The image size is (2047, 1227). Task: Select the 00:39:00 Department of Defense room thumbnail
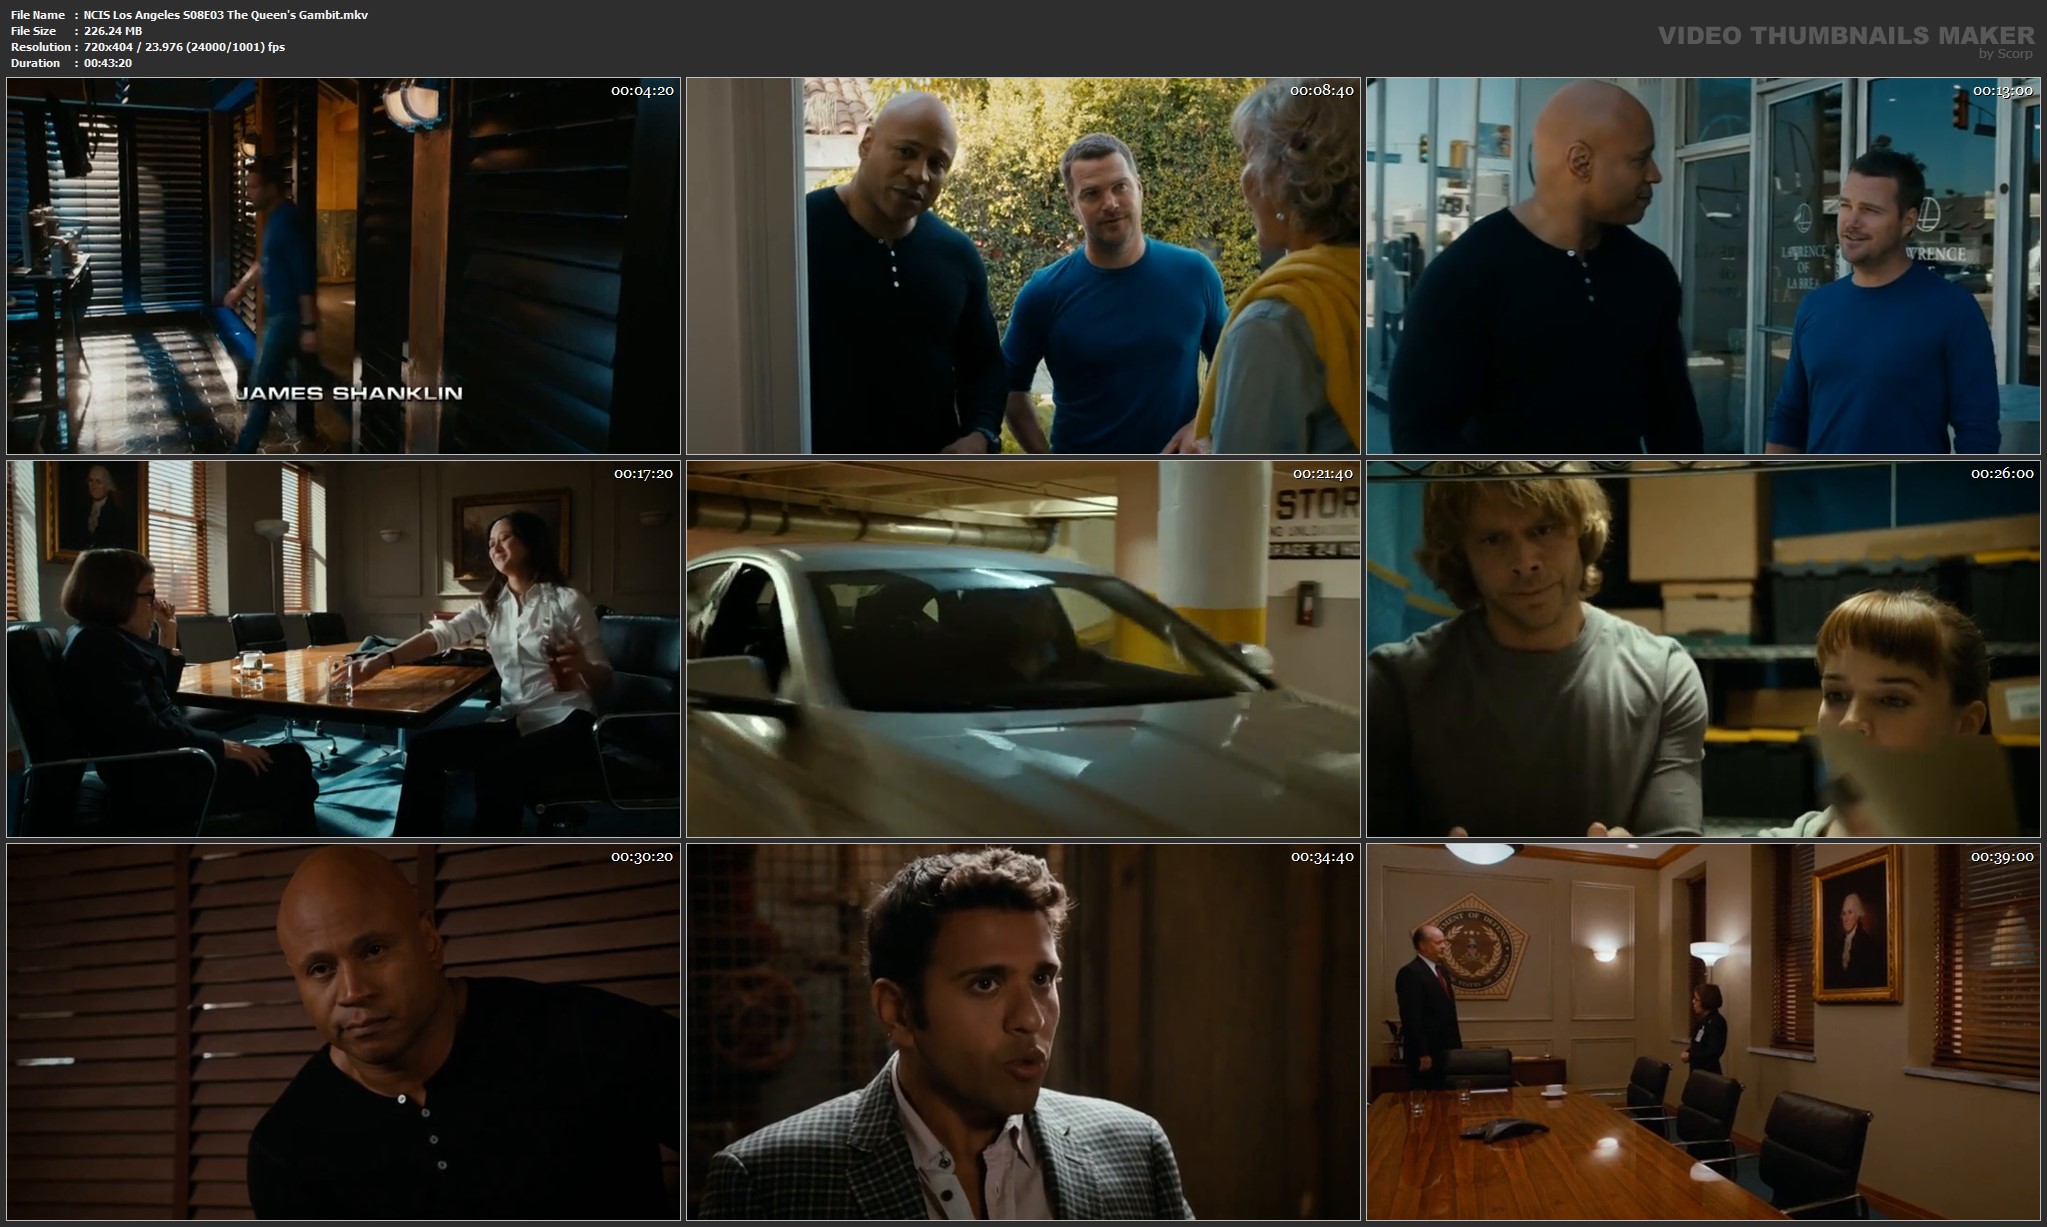pos(1703,1032)
